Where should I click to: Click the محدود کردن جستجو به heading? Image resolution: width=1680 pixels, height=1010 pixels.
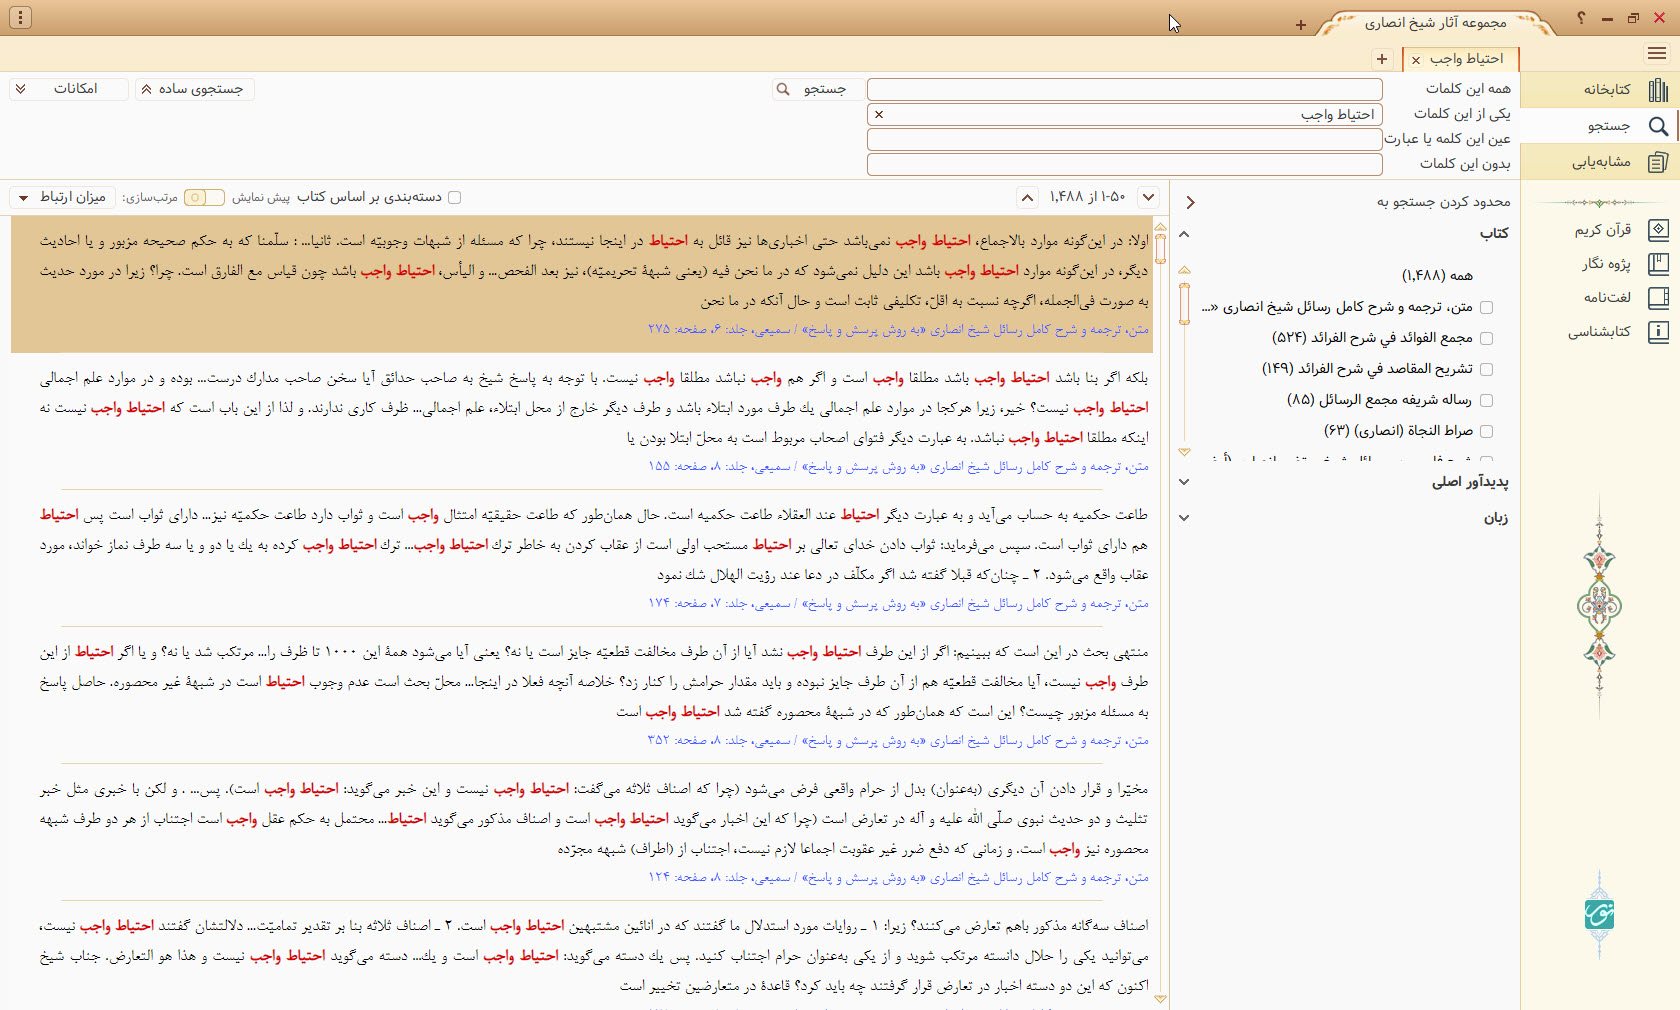point(1443,202)
